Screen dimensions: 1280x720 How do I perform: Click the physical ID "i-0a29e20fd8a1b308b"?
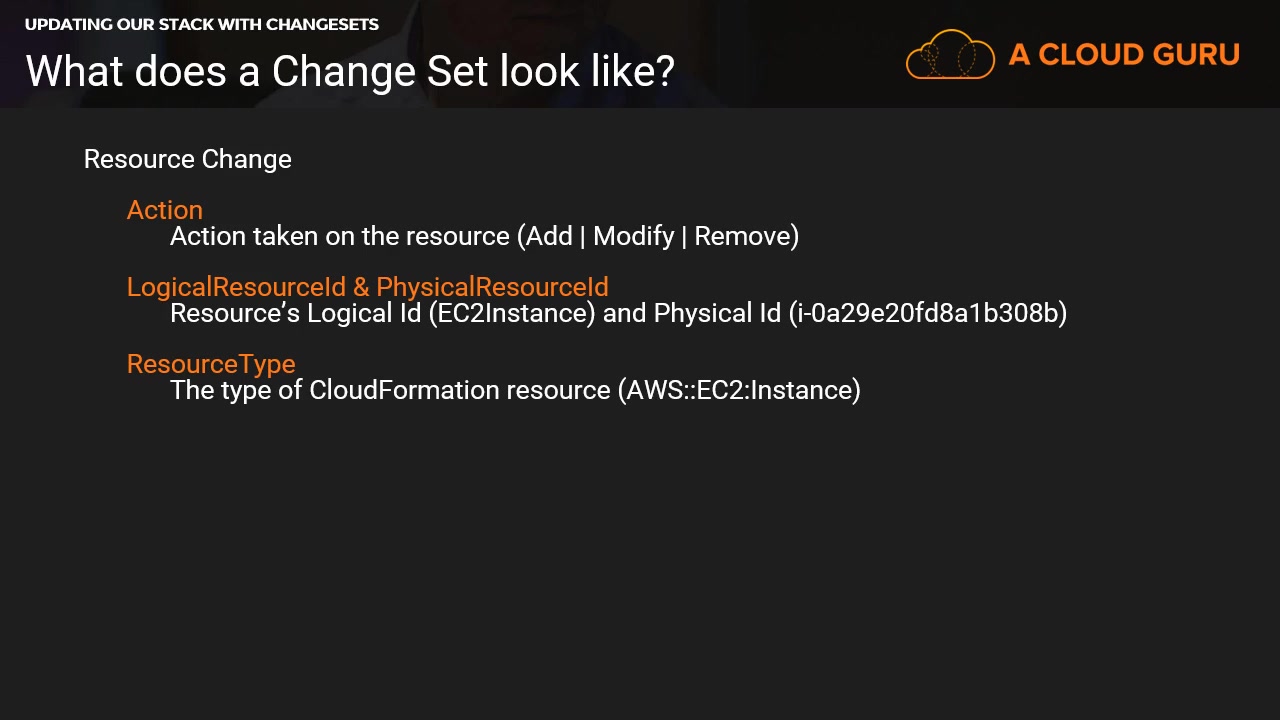[x=927, y=313]
